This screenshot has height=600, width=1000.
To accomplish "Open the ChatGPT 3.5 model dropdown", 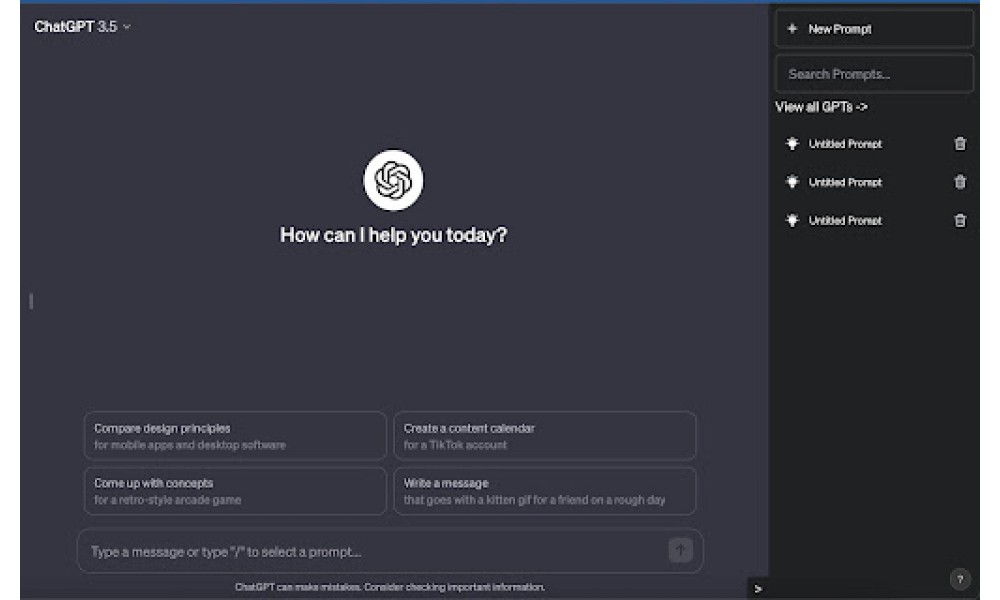I will tap(82, 27).
